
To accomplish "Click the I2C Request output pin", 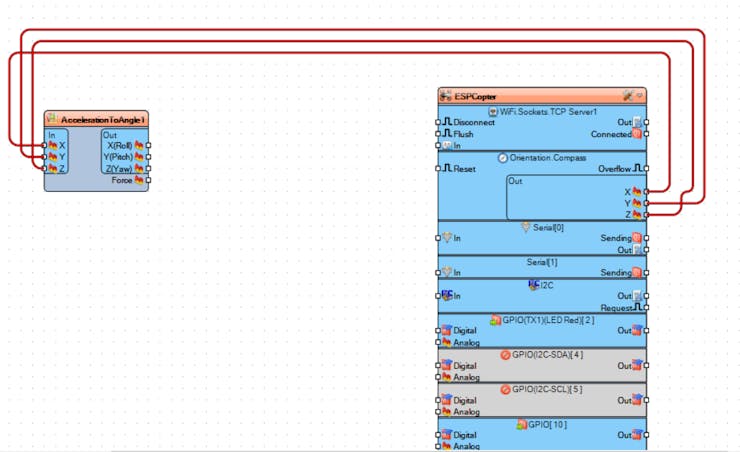I will [x=647, y=308].
